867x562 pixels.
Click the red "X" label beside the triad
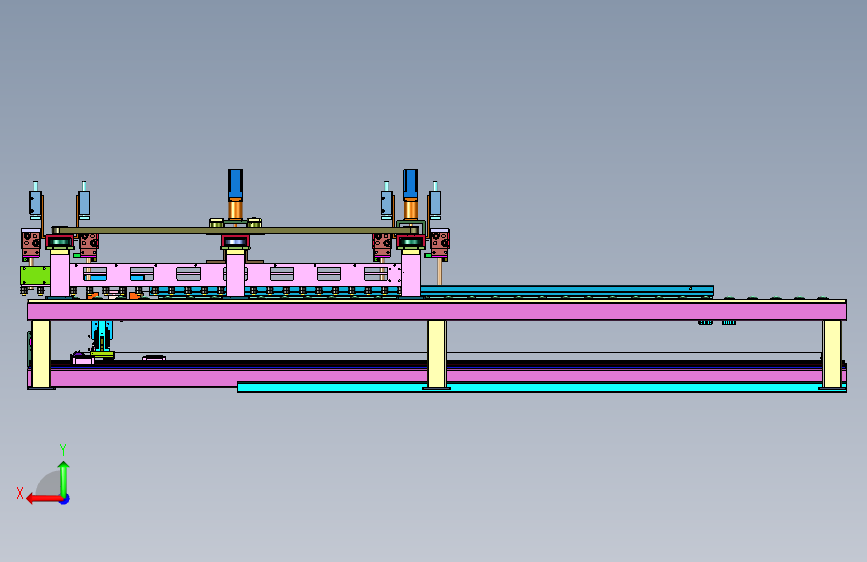(20, 493)
